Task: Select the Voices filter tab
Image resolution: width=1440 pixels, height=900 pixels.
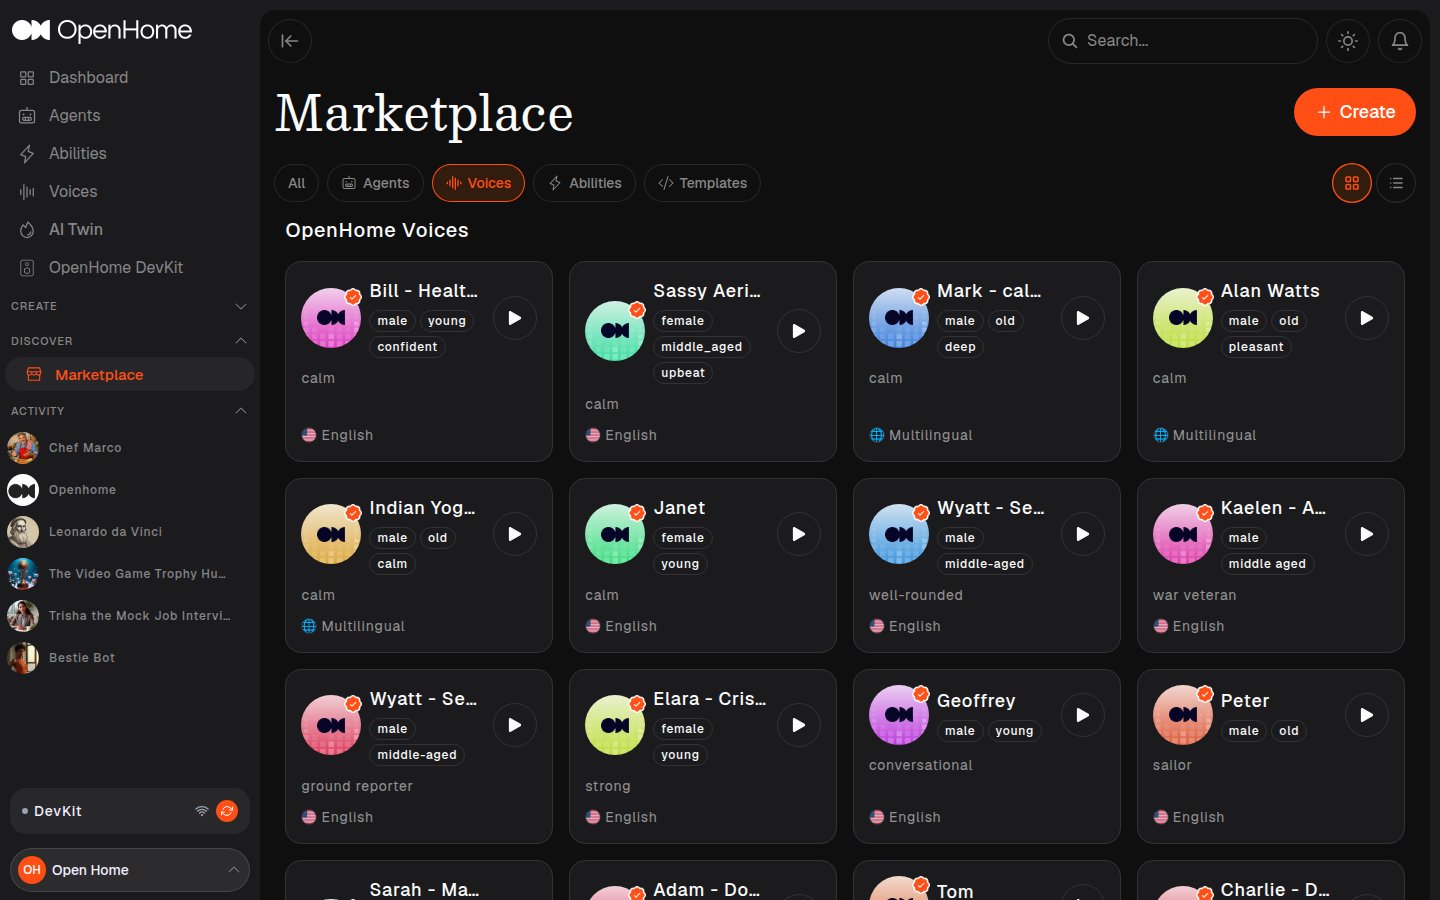Action: point(479,183)
